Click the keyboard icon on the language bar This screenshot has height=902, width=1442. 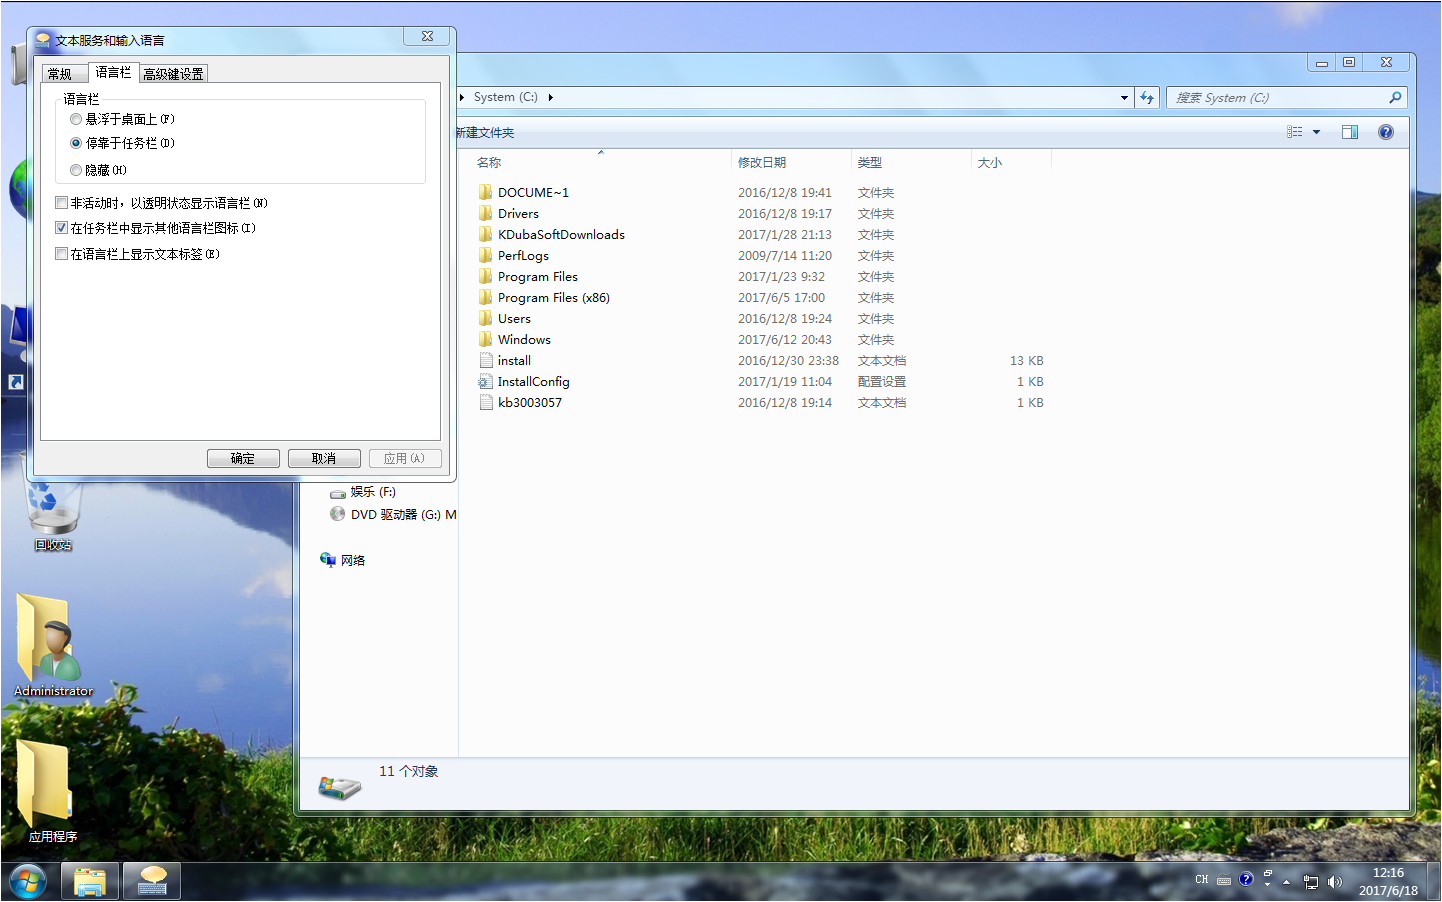[1223, 881]
